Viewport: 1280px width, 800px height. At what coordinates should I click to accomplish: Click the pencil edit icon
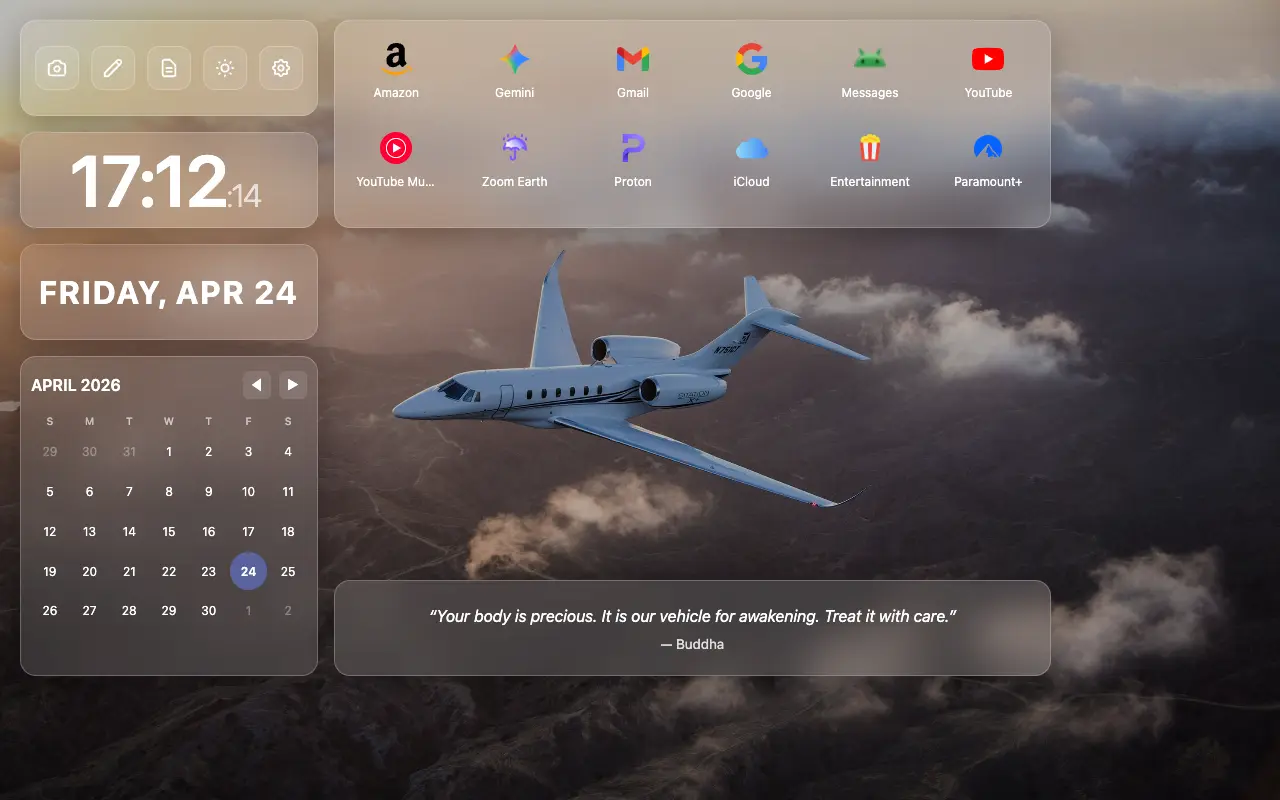click(113, 68)
